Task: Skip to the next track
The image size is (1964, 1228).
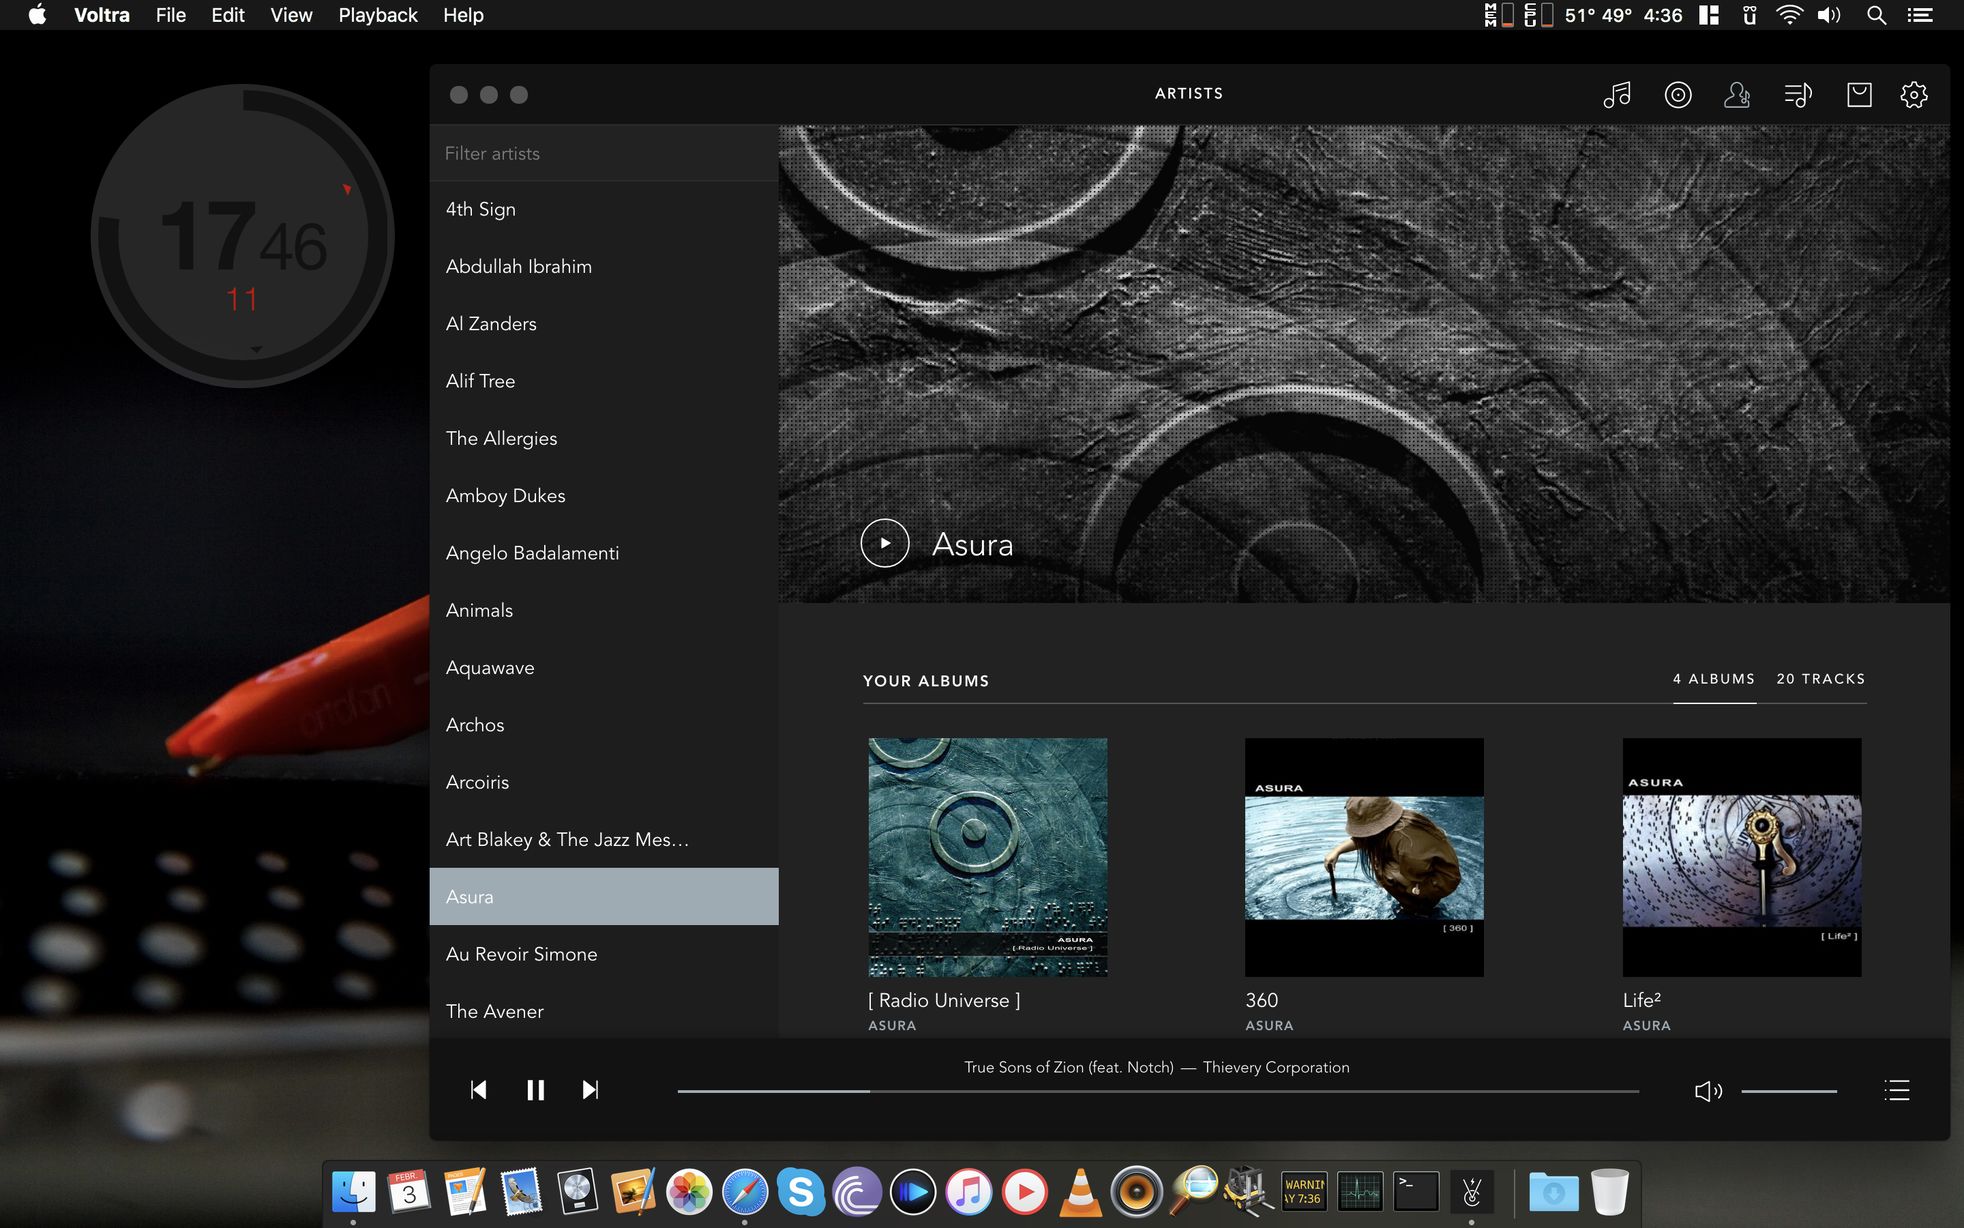Action: [590, 1090]
